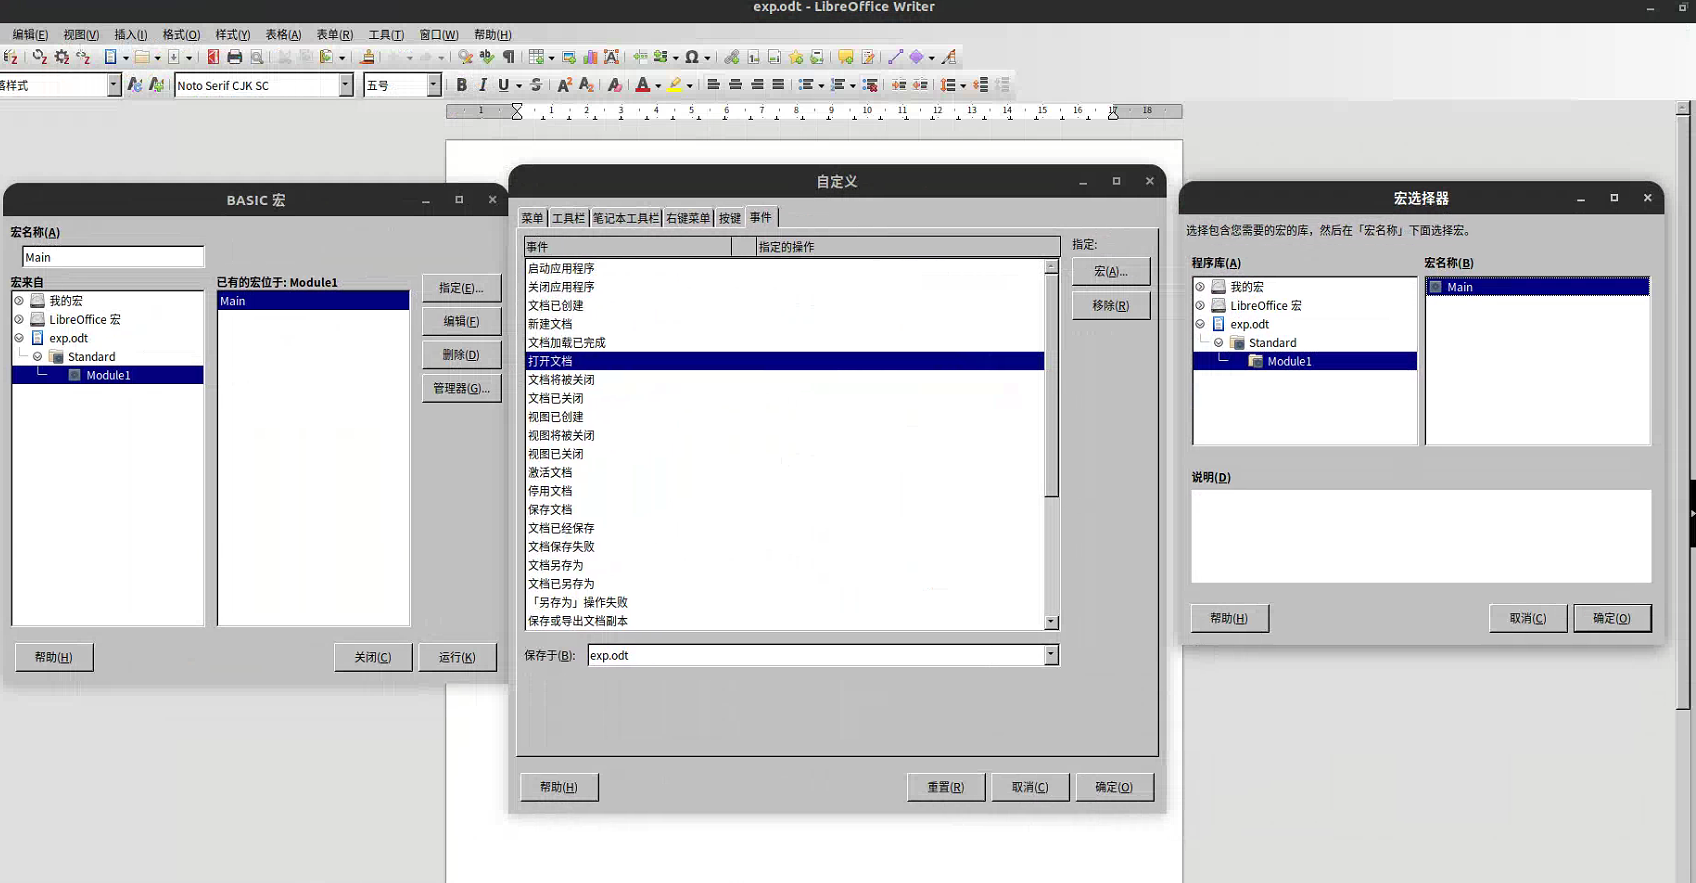Select the Clone Formatting paintbrush icon

click(x=368, y=57)
